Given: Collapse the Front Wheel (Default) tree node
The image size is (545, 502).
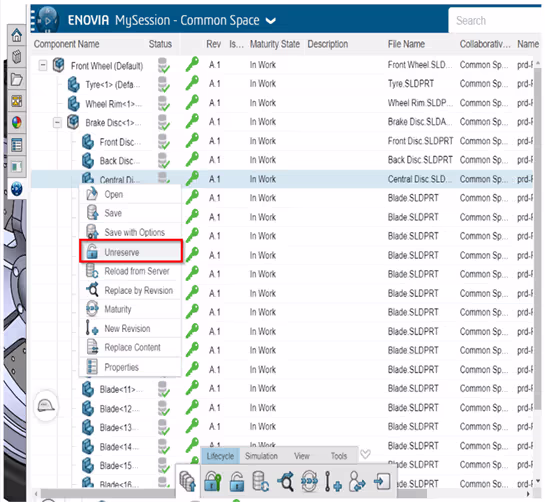Looking at the screenshot, I should pos(43,65).
